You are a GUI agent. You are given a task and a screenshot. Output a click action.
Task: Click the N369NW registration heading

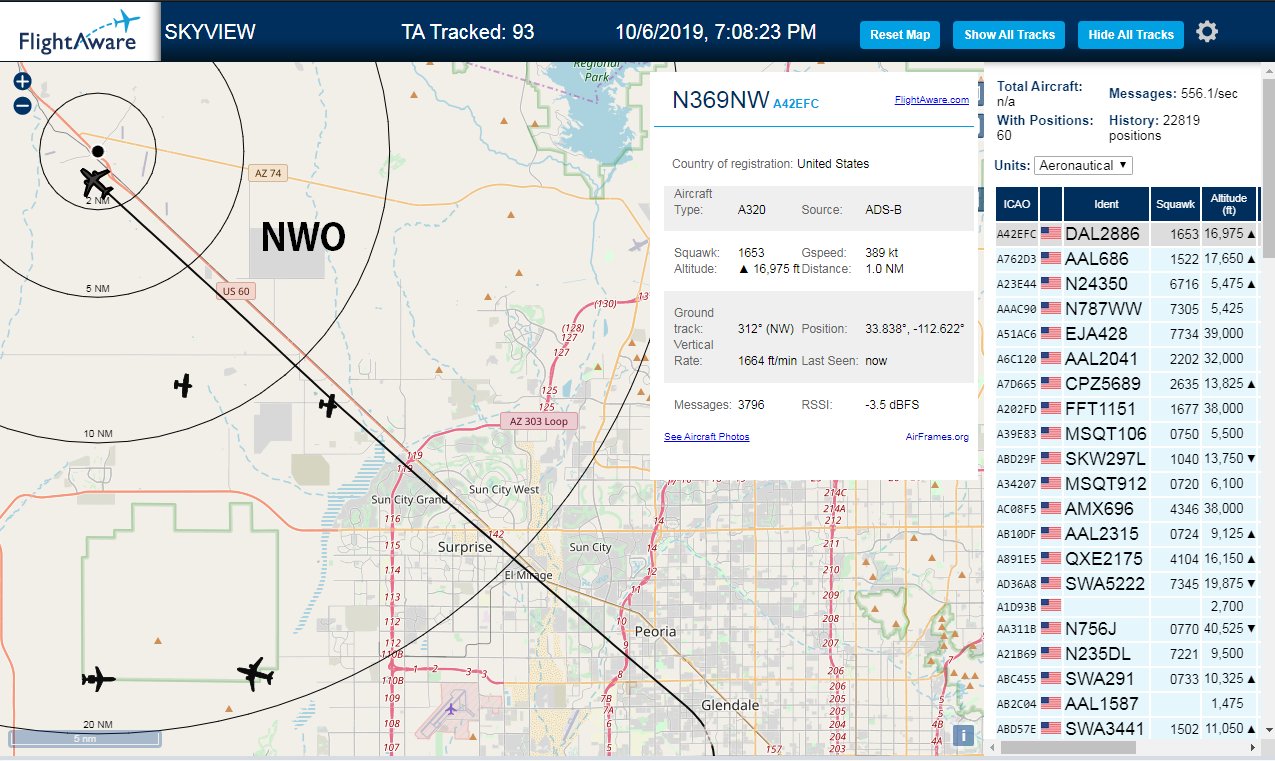[x=721, y=100]
